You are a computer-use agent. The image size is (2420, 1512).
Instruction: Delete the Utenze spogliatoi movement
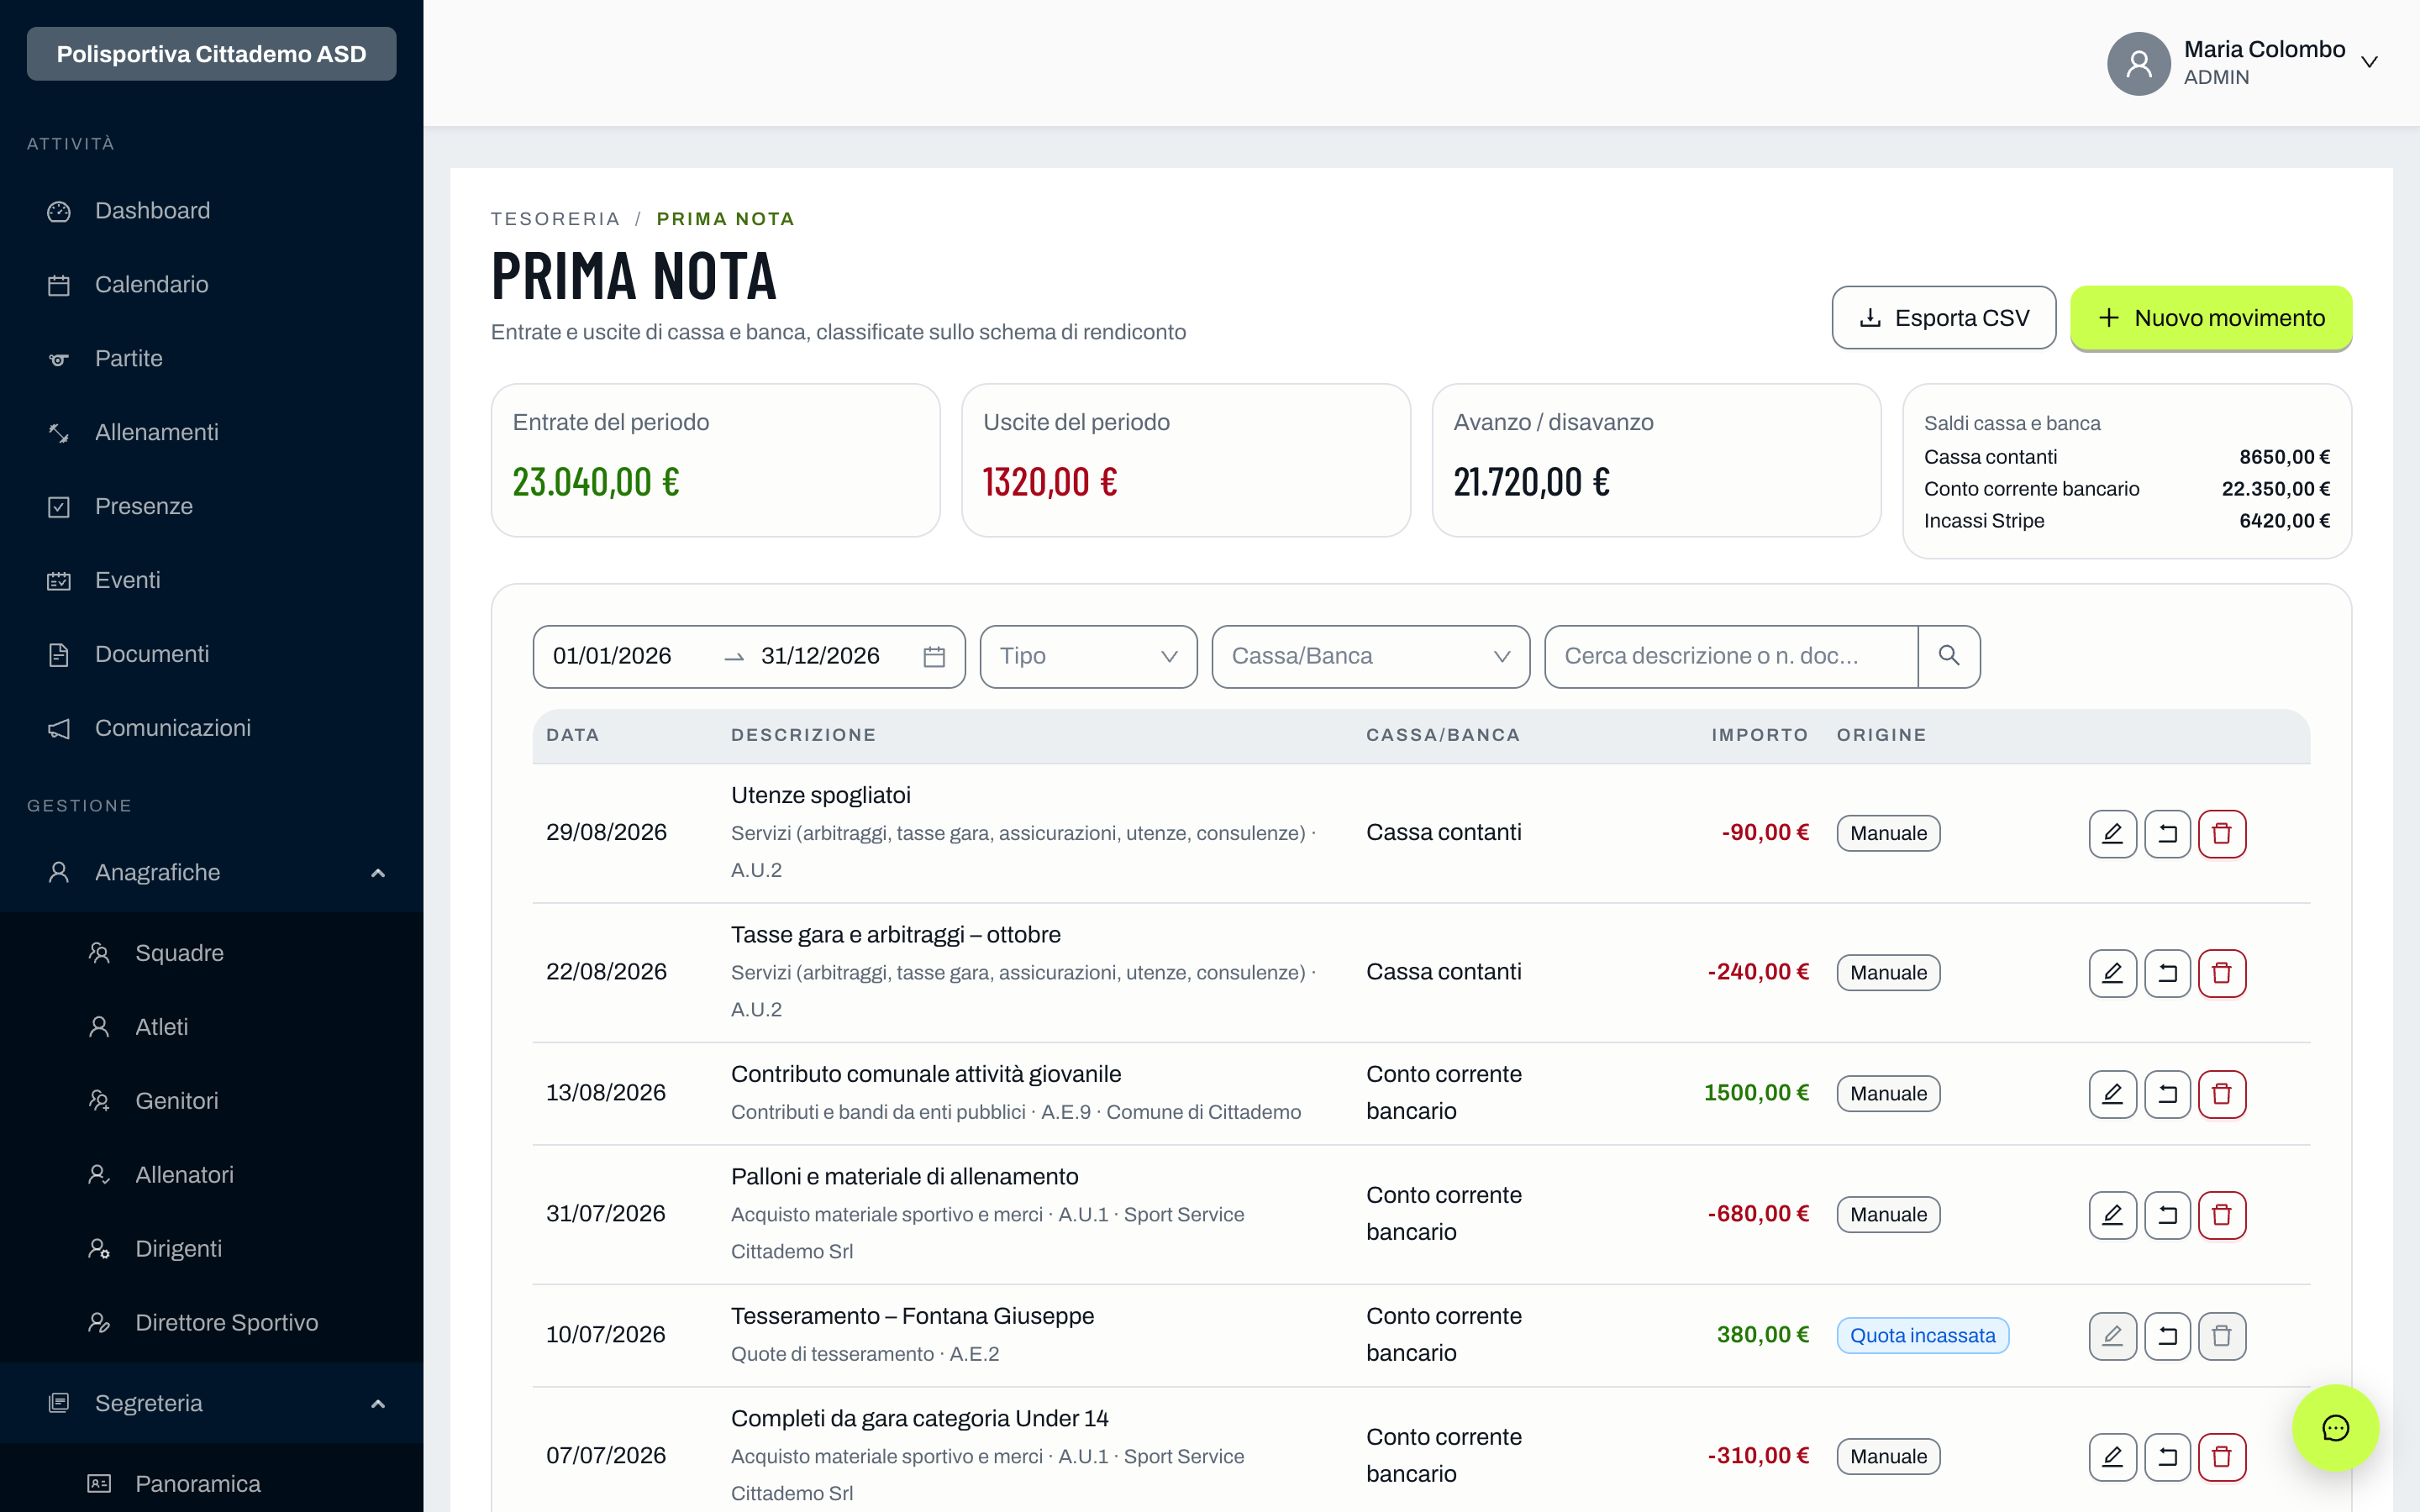pos(2222,833)
